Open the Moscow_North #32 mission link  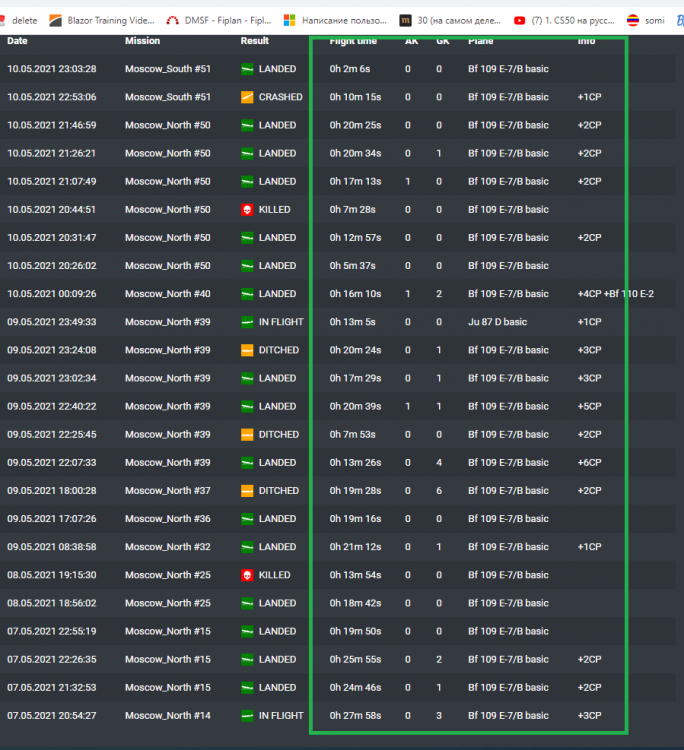coord(167,547)
